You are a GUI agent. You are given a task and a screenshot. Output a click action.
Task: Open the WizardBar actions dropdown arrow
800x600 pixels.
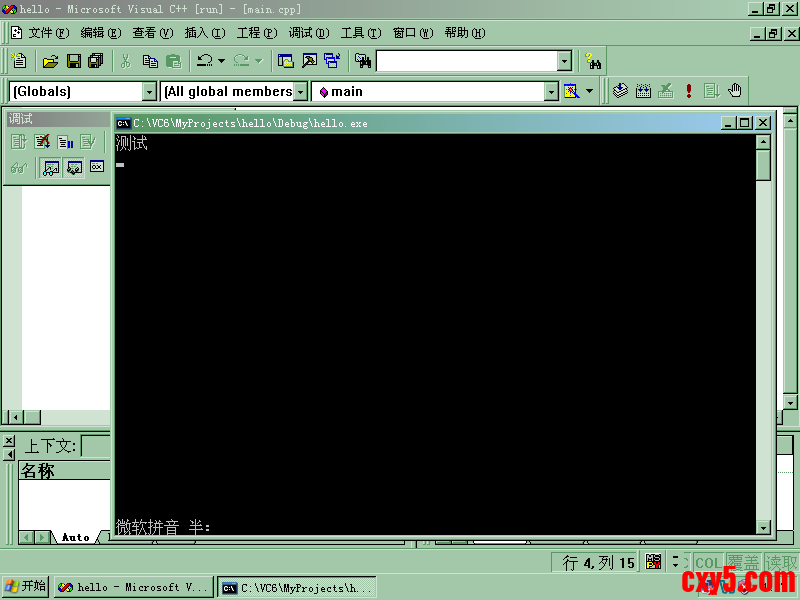coord(589,91)
